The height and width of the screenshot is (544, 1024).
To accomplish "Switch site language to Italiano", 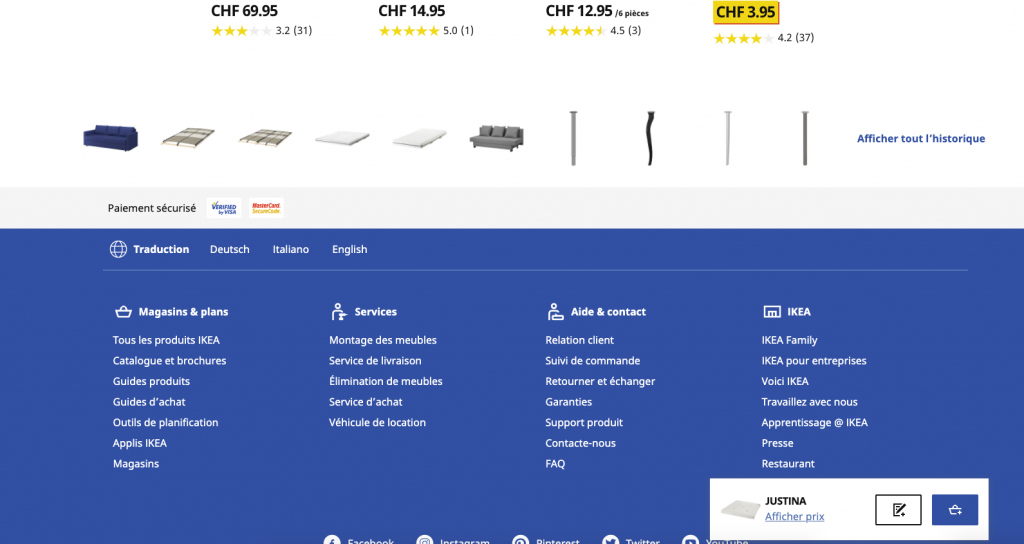I will click(x=291, y=249).
